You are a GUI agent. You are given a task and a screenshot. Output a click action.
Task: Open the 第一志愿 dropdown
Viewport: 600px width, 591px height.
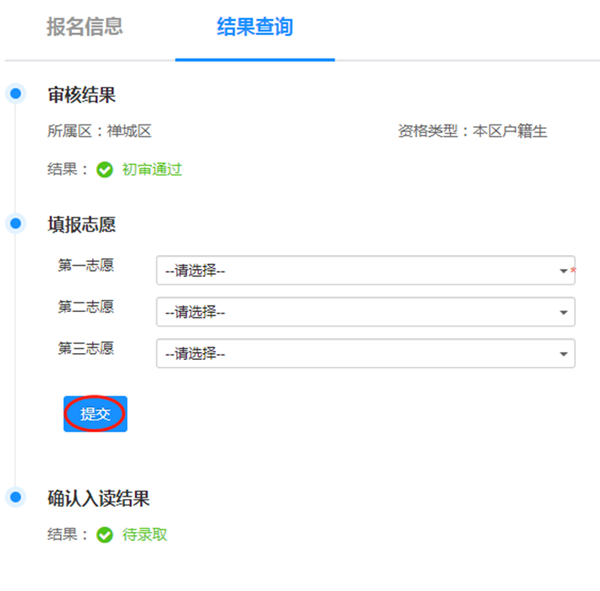pyautogui.click(x=360, y=270)
